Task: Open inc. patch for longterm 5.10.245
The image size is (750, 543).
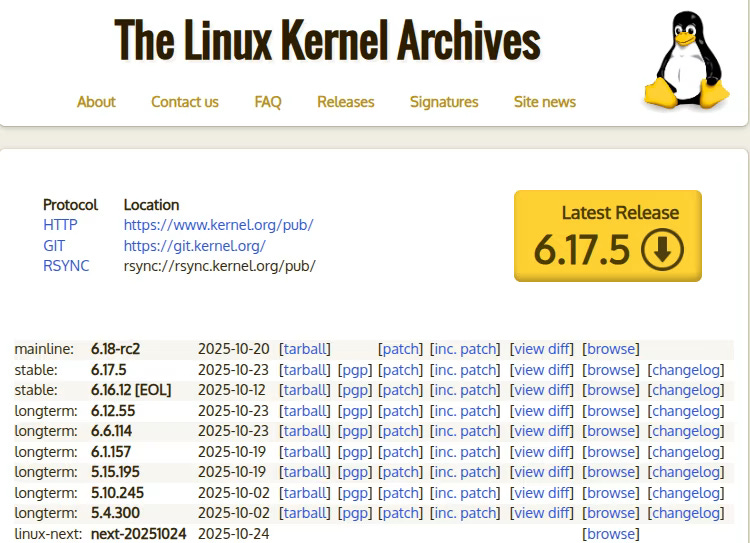Action: point(465,493)
